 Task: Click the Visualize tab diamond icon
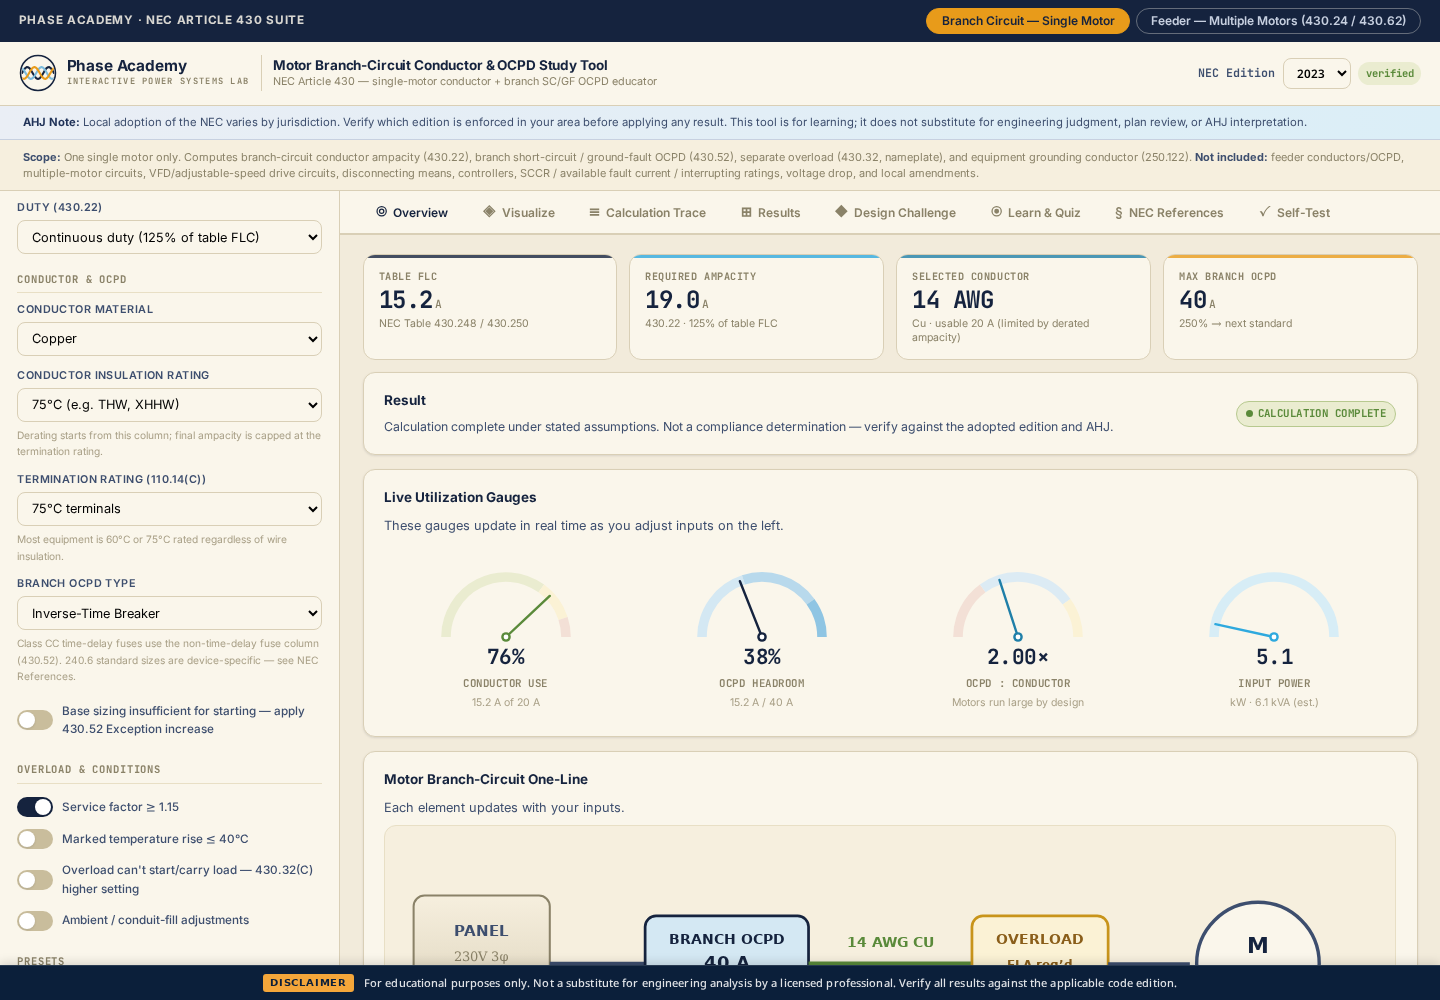click(489, 212)
